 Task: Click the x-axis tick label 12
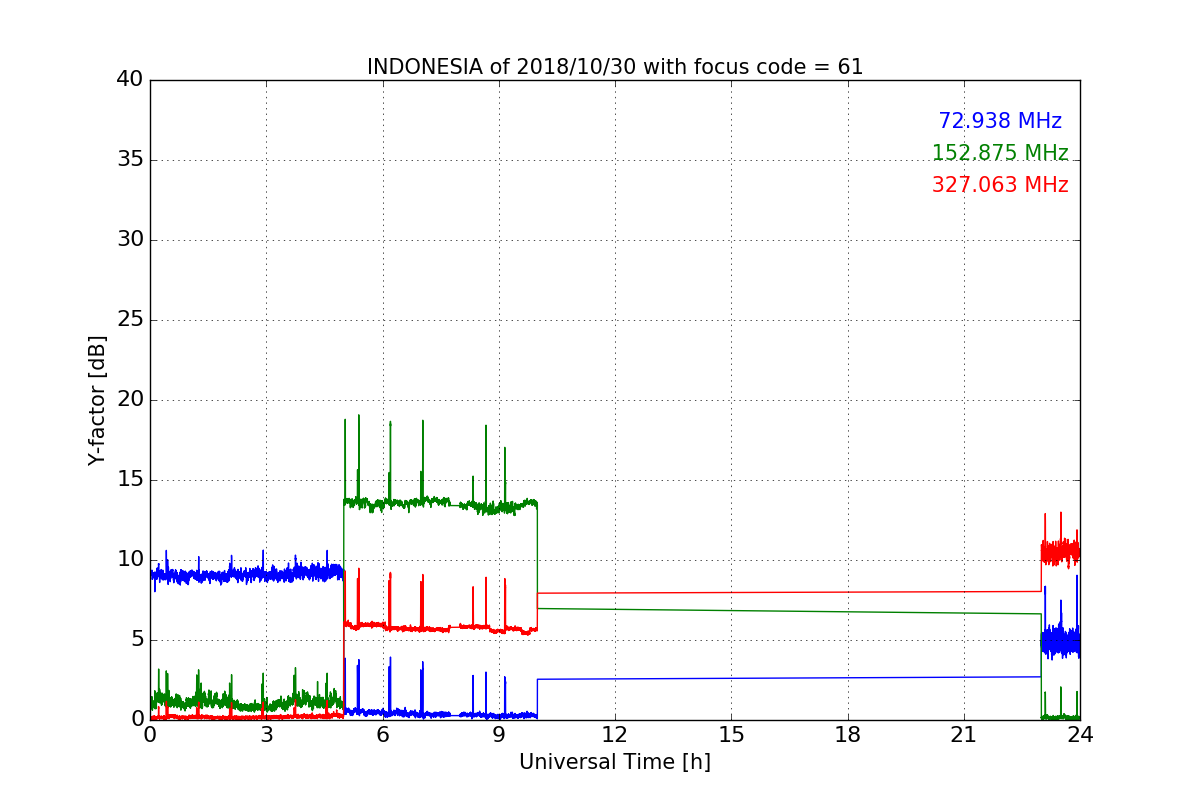click(615, 735)
